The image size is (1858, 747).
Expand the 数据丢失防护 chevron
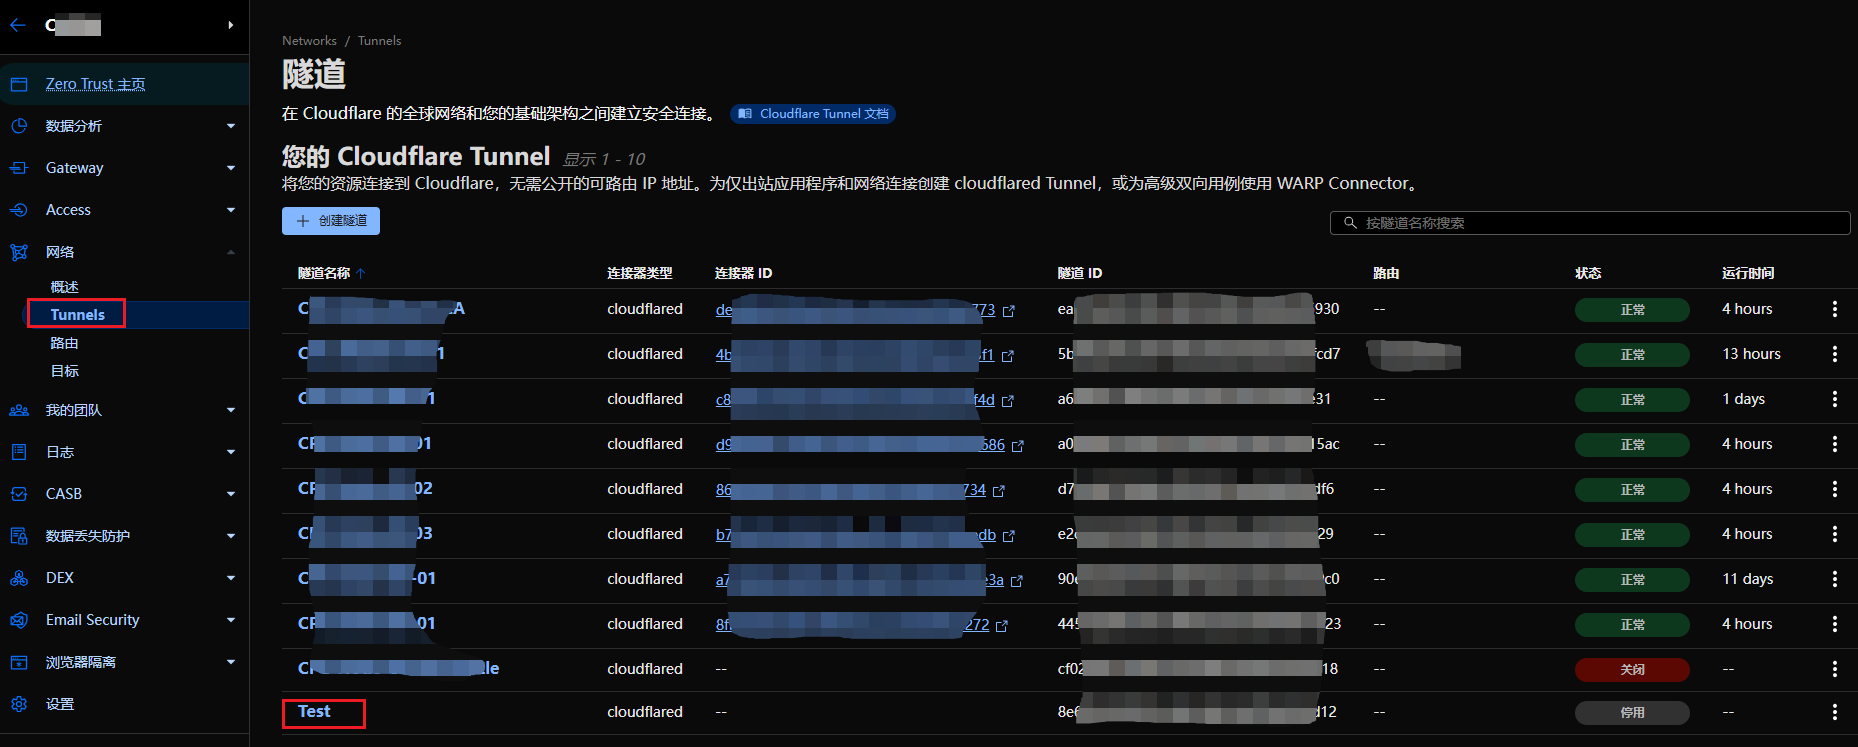click(x=231, y=536)
